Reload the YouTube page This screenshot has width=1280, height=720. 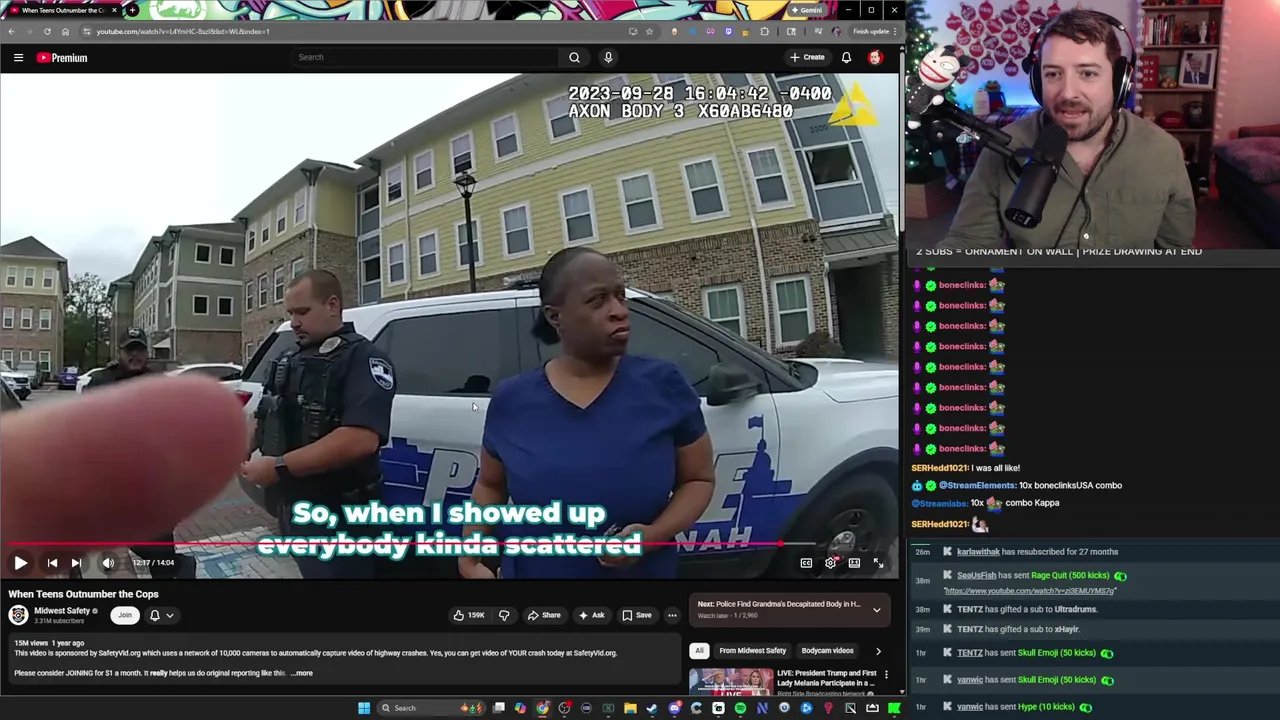coord(47,31)
